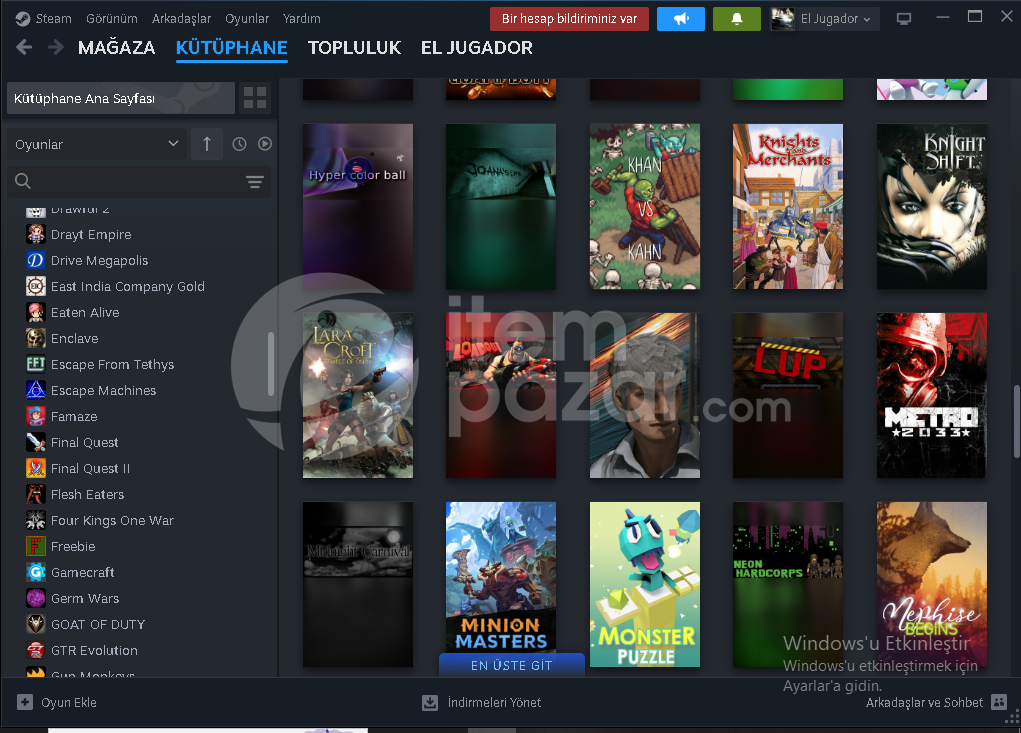Click the Gamecraft G icon
Viewport: 1021px width, 733px height.
tap(36, 572)
